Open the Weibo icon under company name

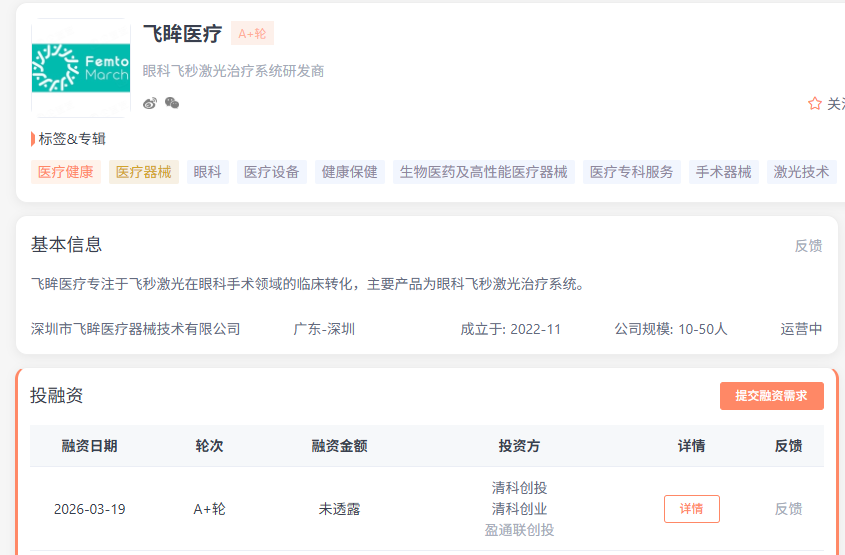[x=150, y=103]
